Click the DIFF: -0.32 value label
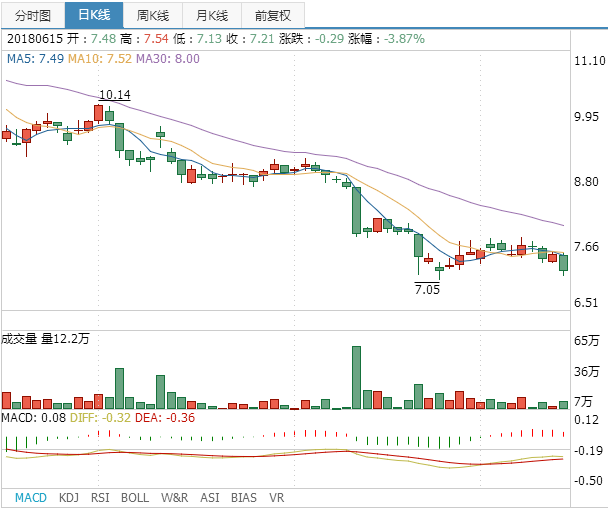Image resolution: width=608 pixels, height=511 pixels. (100, 418)
